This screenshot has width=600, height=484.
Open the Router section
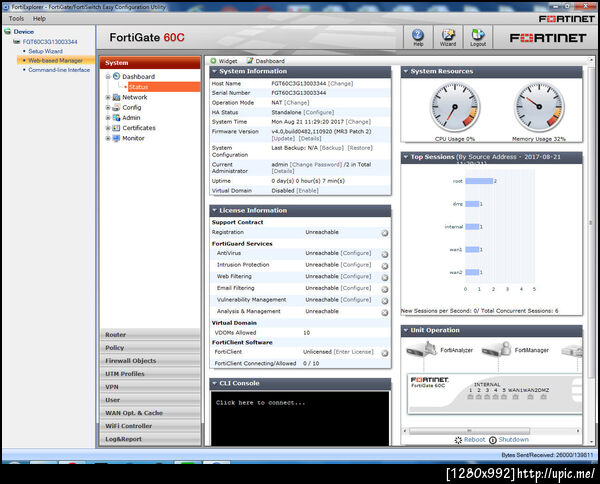pos(150,335)
